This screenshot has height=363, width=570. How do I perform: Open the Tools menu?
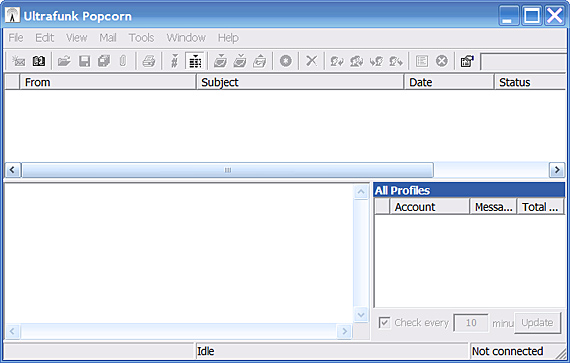[141, 38]
